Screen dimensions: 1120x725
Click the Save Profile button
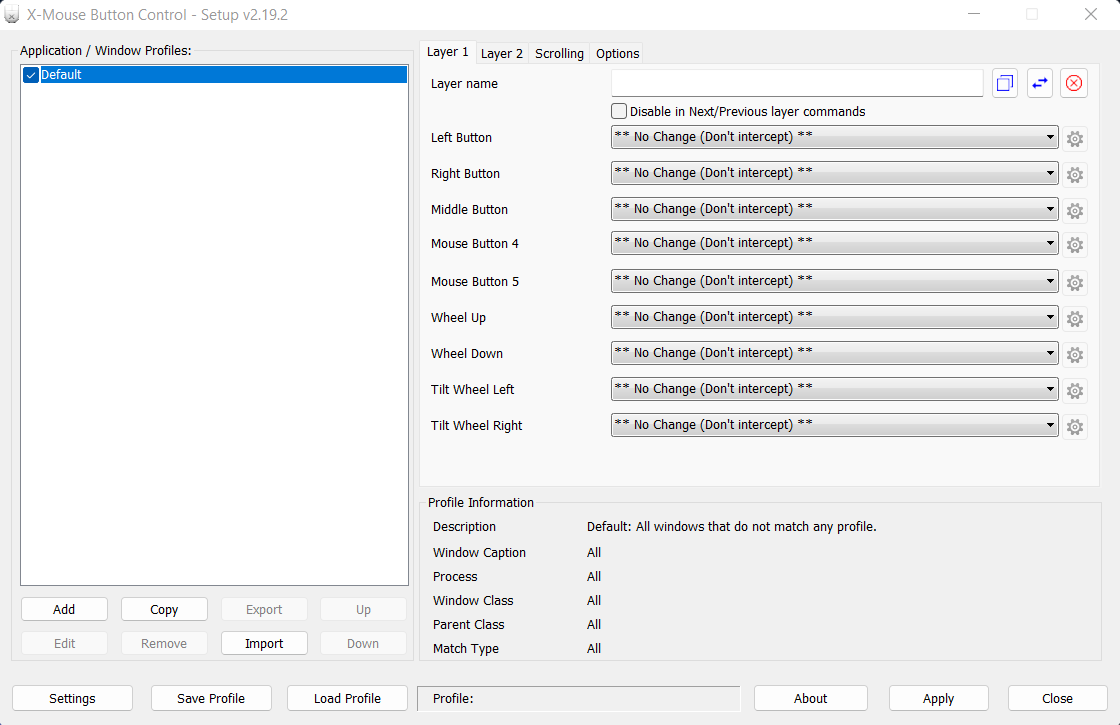pos(211,699)
